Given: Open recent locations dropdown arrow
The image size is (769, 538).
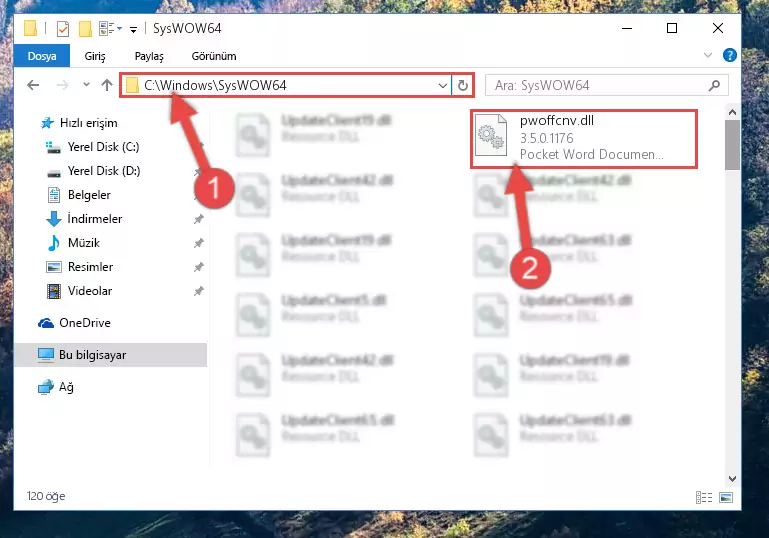Looking at the screenshot, I should [x=86, y=85].
